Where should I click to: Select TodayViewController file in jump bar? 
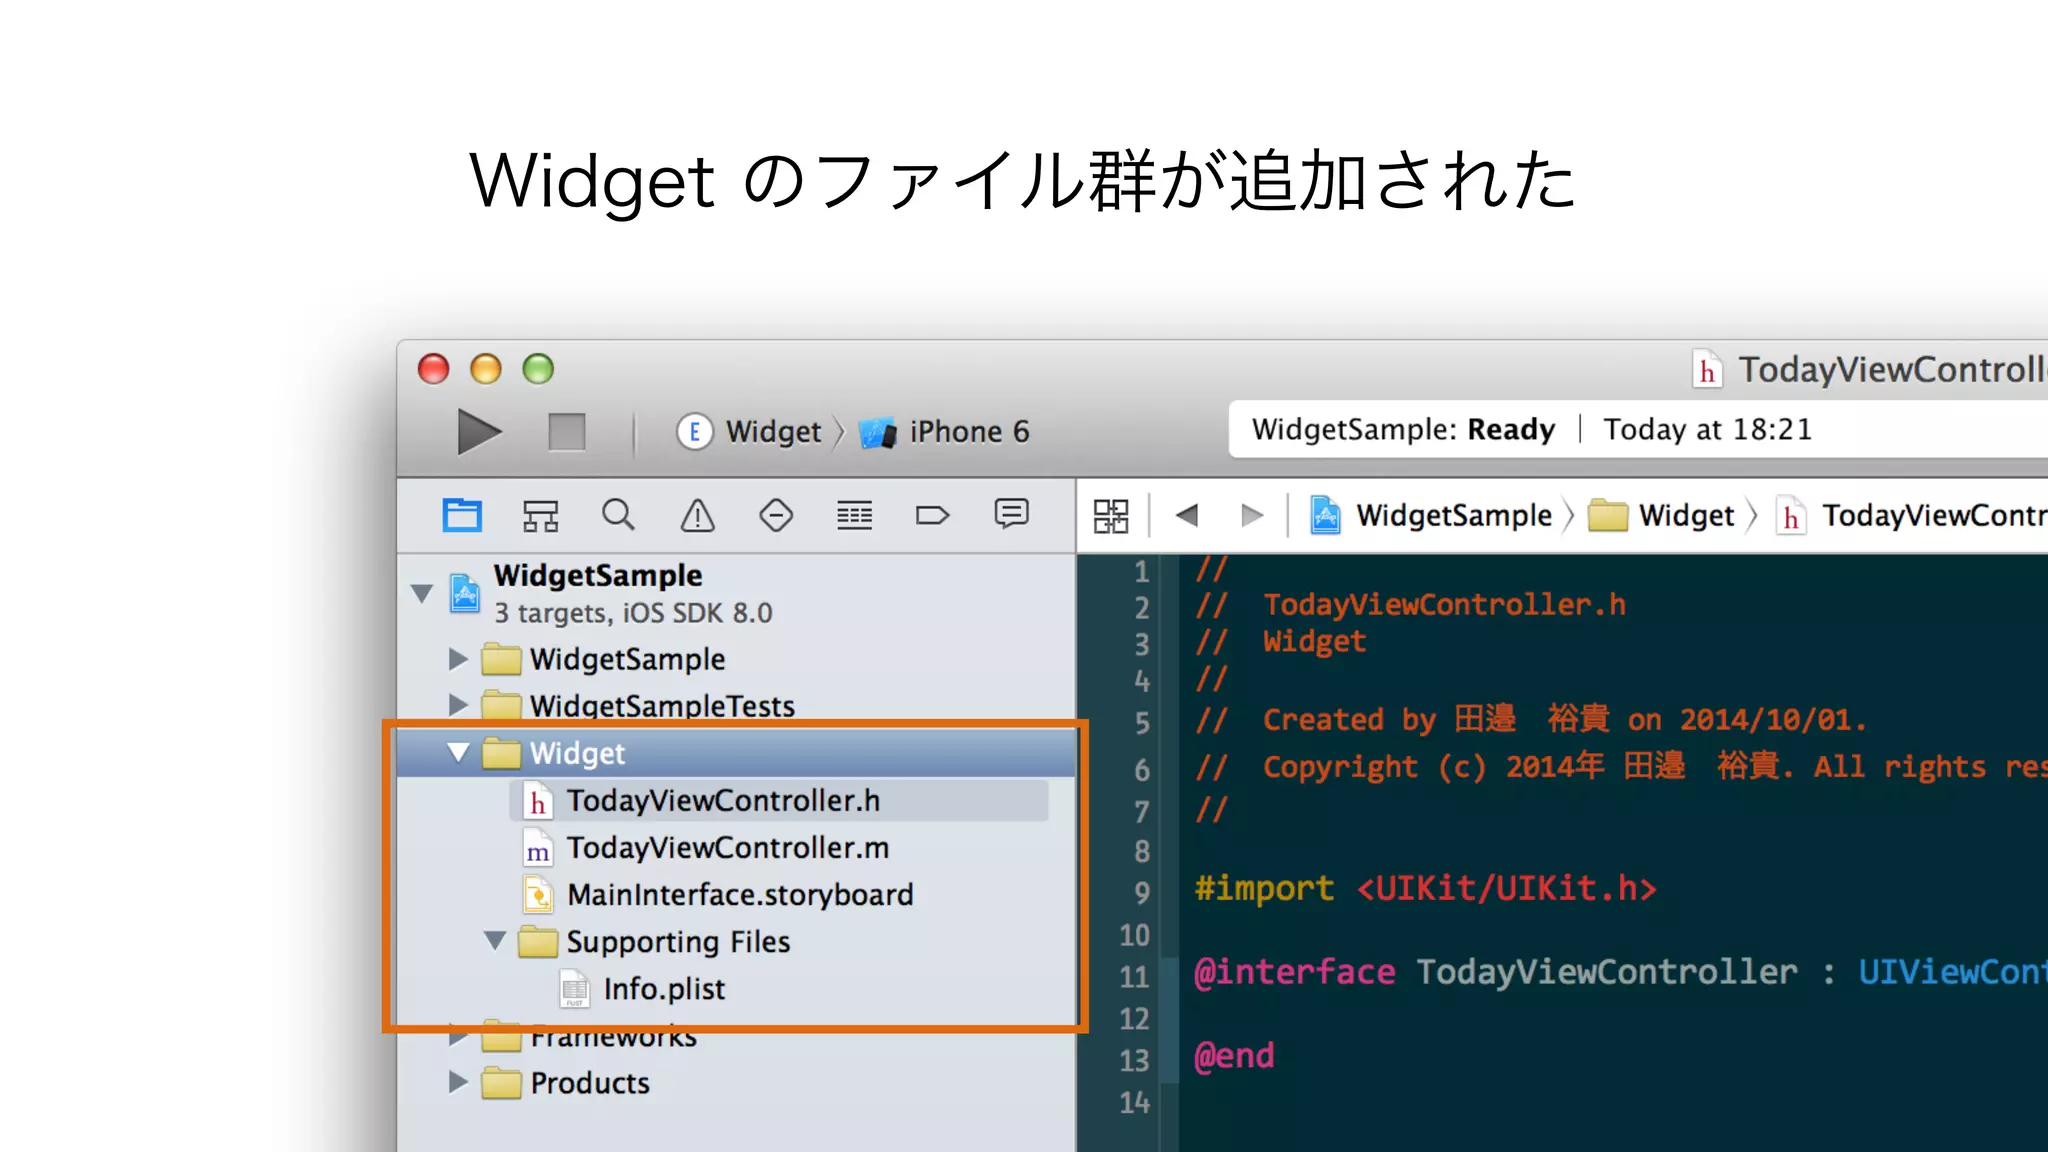[x=1912, y=516]
